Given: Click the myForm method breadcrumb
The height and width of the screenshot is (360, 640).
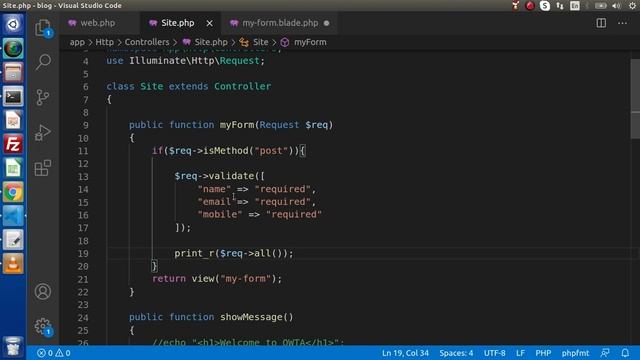Looking at the screenshot, I should pos(304,42).
